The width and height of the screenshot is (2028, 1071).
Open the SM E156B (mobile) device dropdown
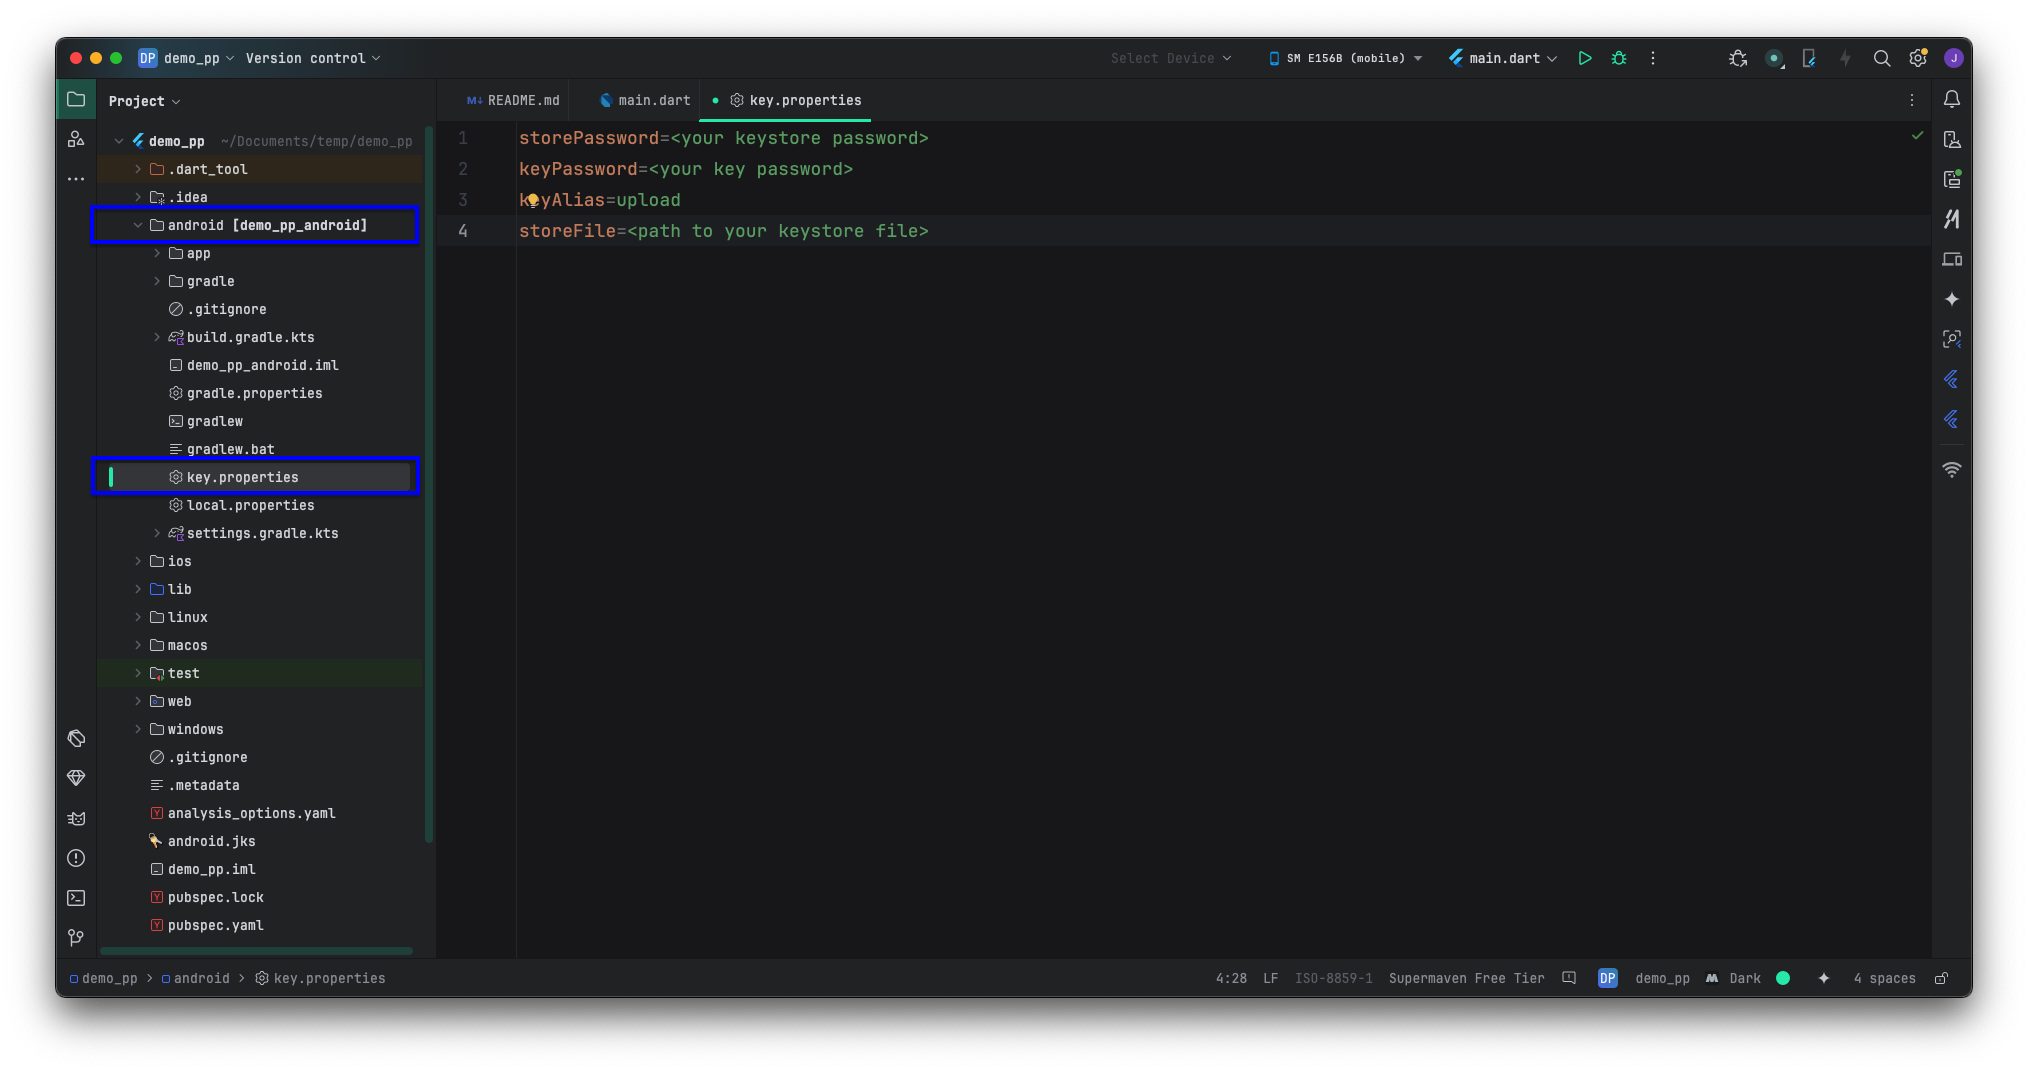pos(1345,58)
